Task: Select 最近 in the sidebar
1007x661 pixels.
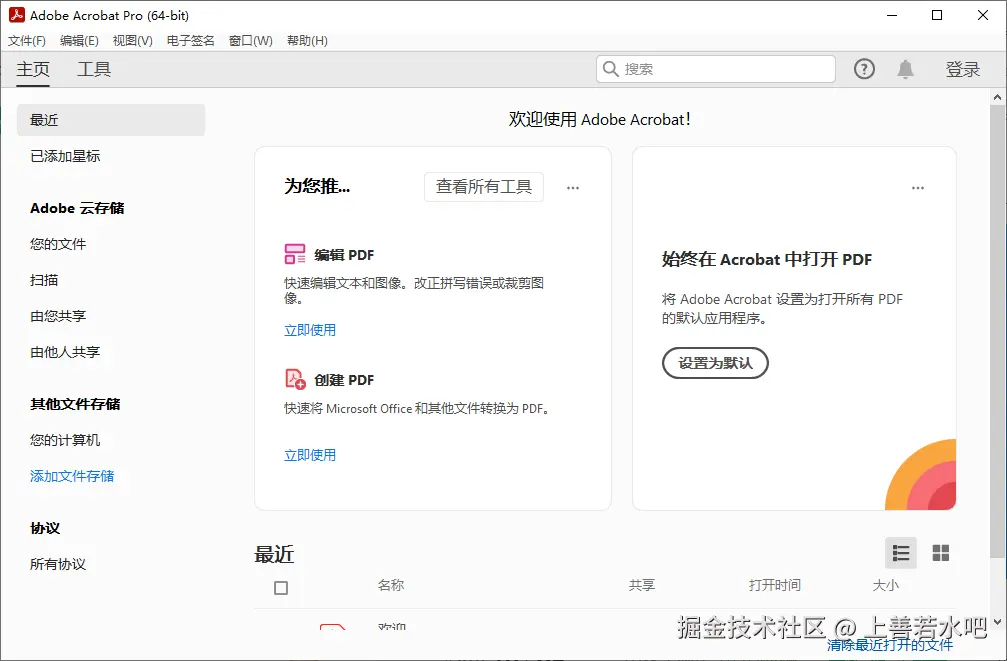Action: pos(110,120)
